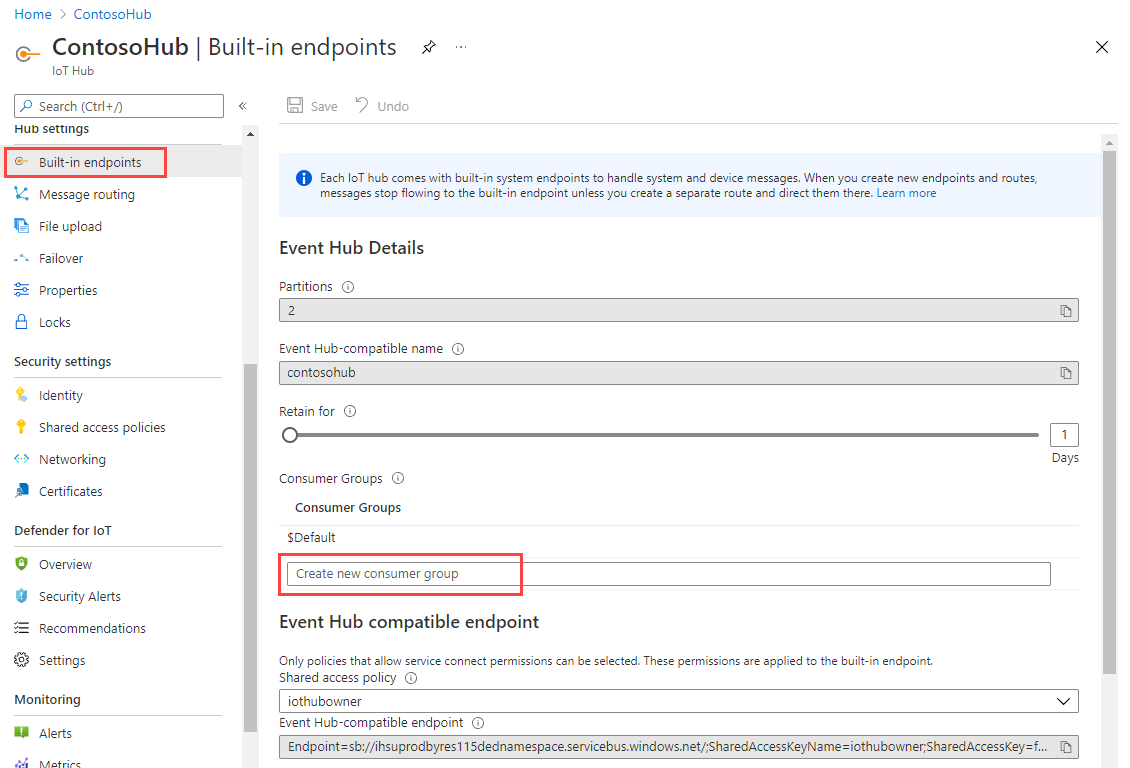Click the Failover icon in sidebar
The height and width of the screenshot is (768, 1130).
click(x=22, y=258)
